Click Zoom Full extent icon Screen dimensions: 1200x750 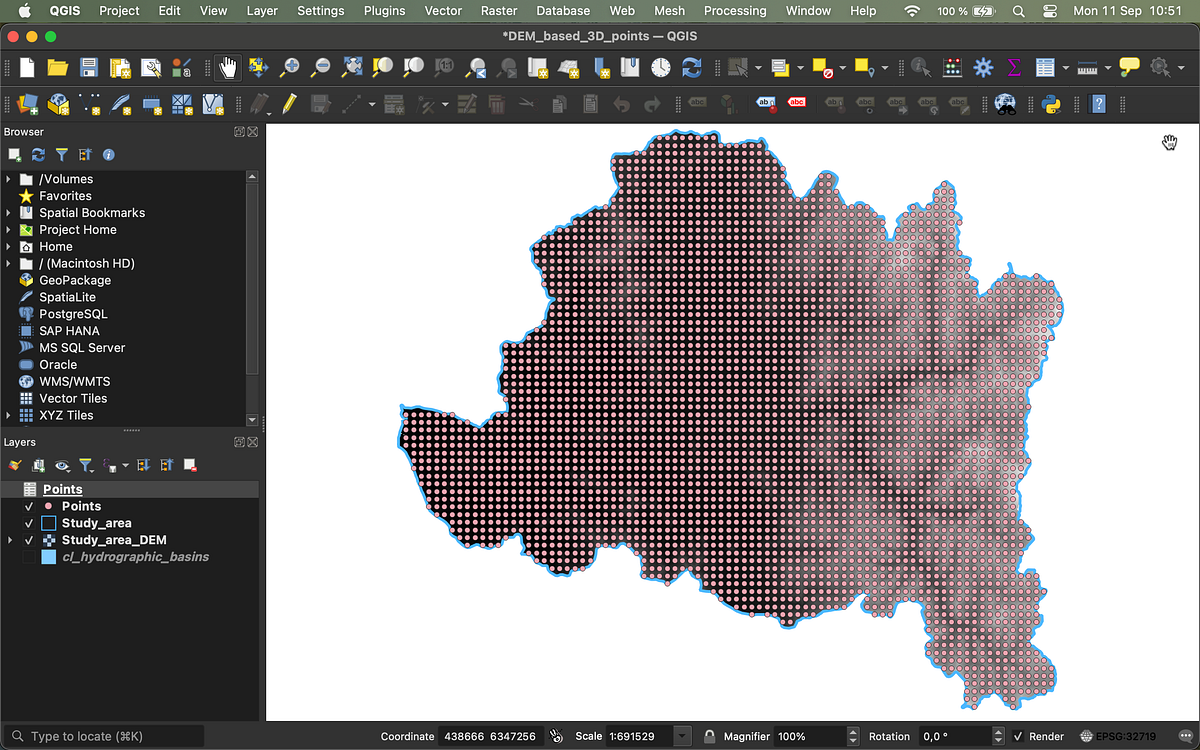[x=353, y=65]
